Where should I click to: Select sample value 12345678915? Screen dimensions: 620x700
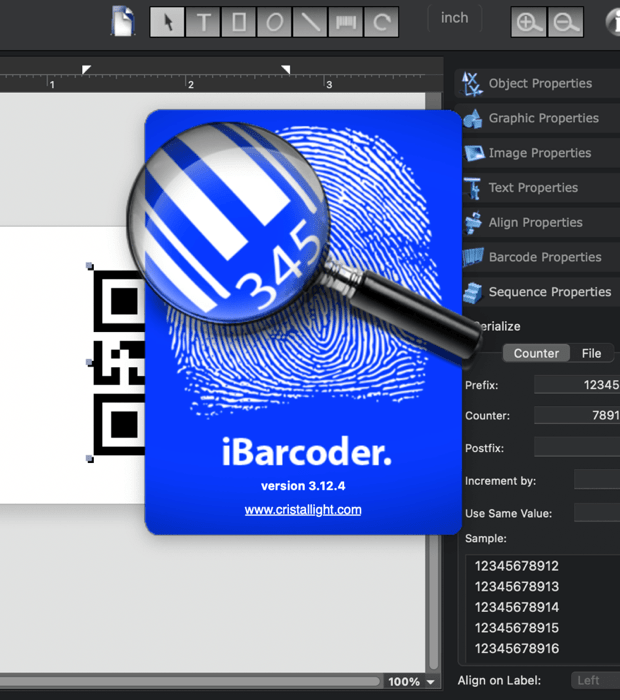(516, 628)
